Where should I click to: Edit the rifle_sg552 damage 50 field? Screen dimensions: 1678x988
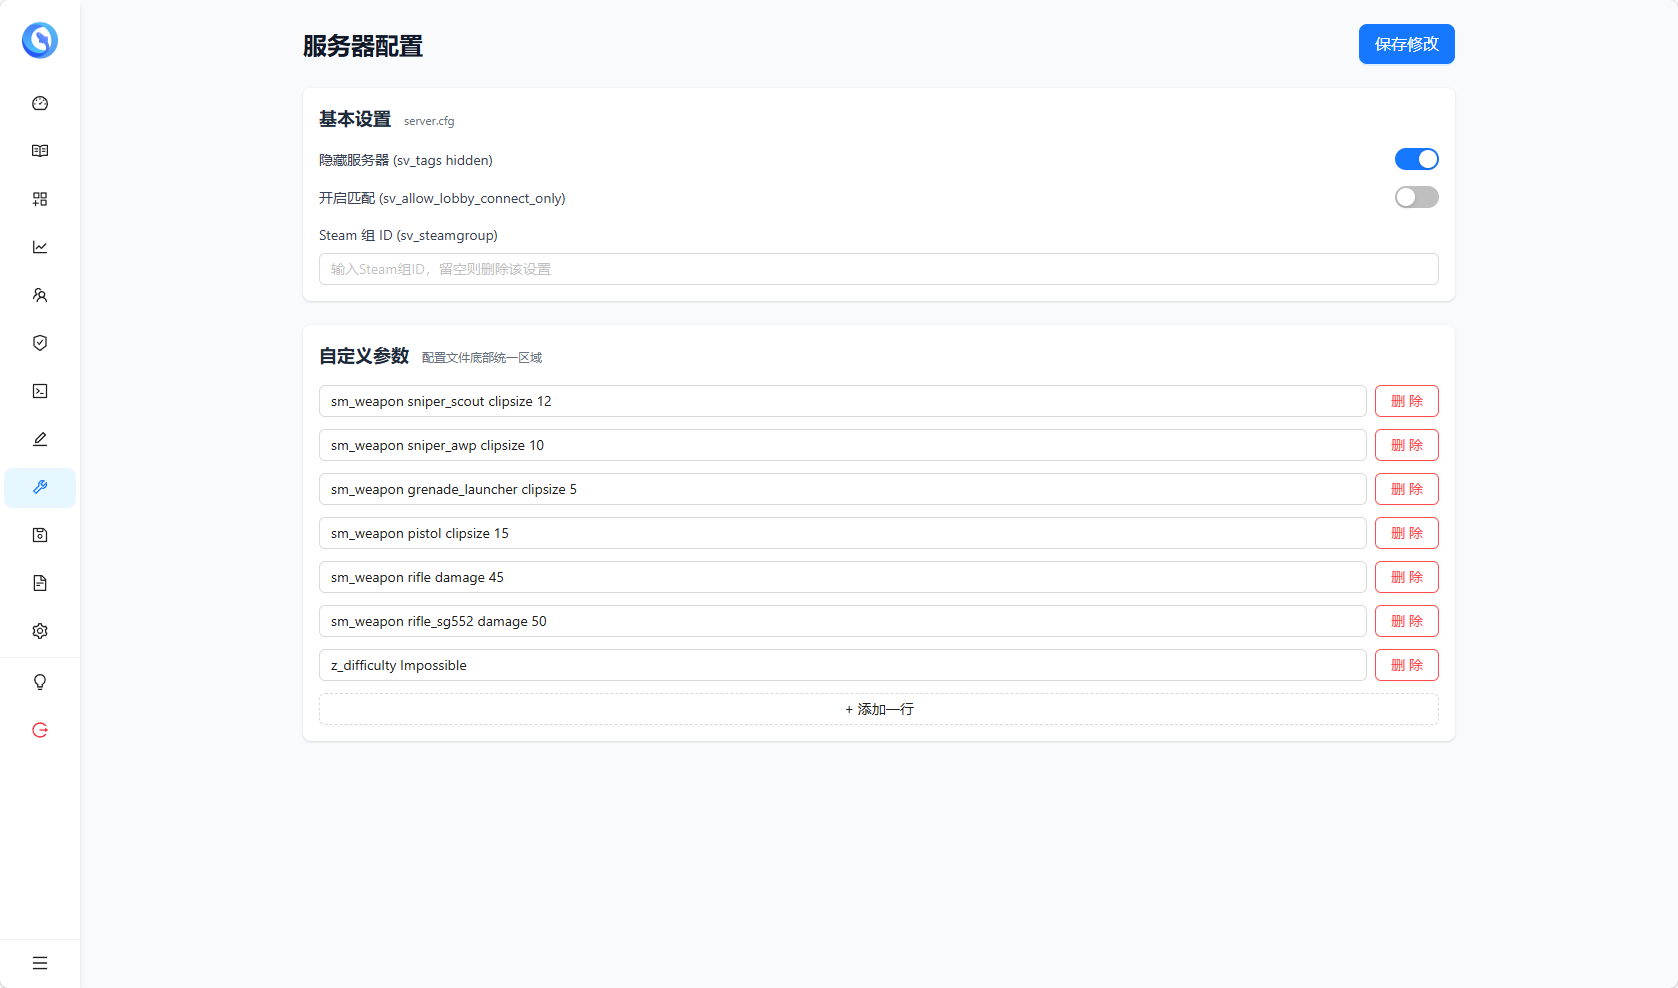pyautogui.click(x=842, y=621)
